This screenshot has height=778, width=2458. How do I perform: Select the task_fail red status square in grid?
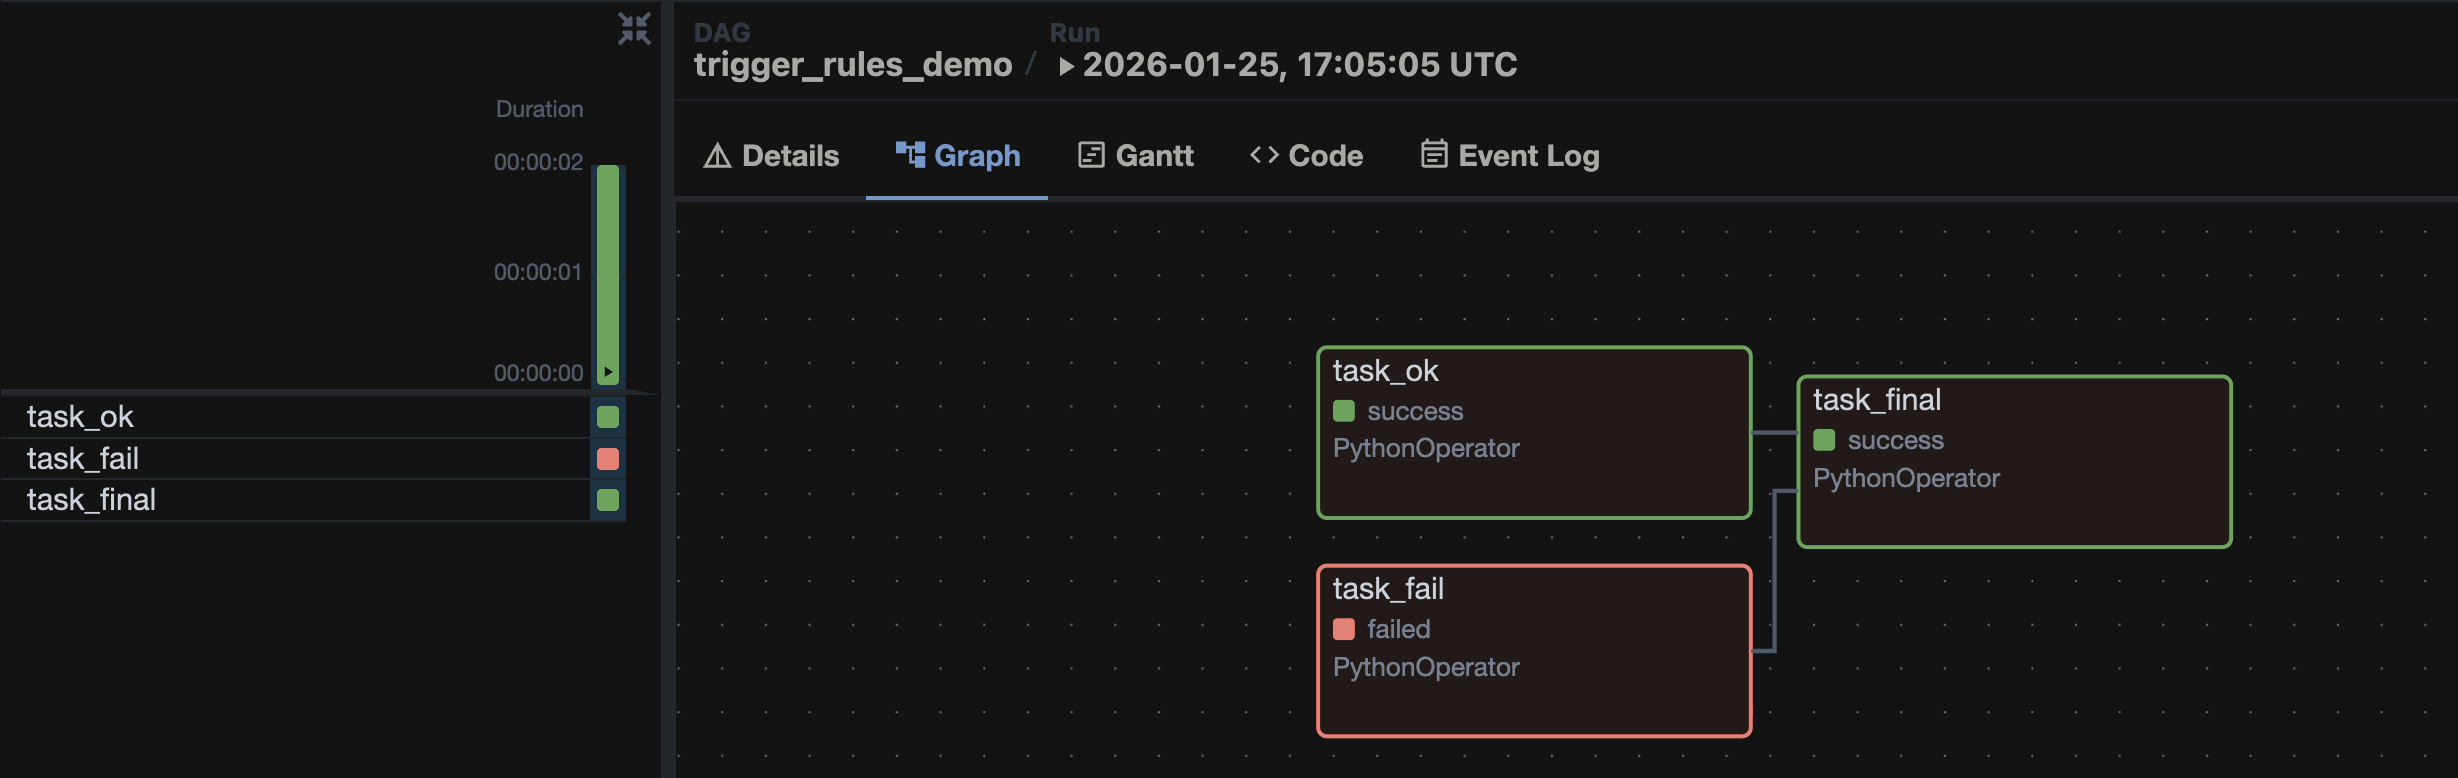[608, 459]
